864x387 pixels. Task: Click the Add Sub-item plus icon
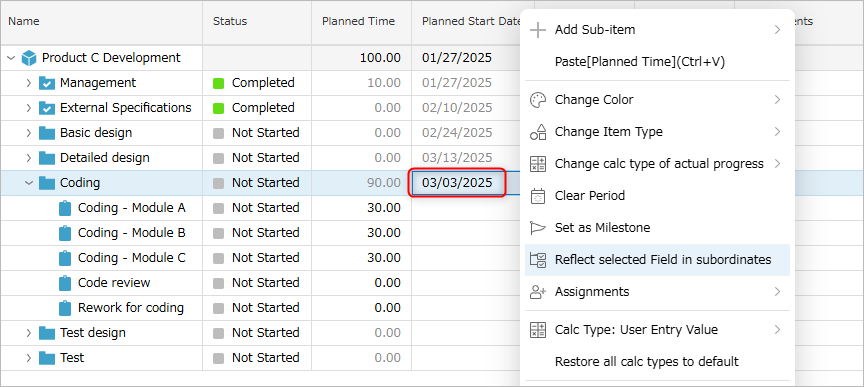pos(537,30)
